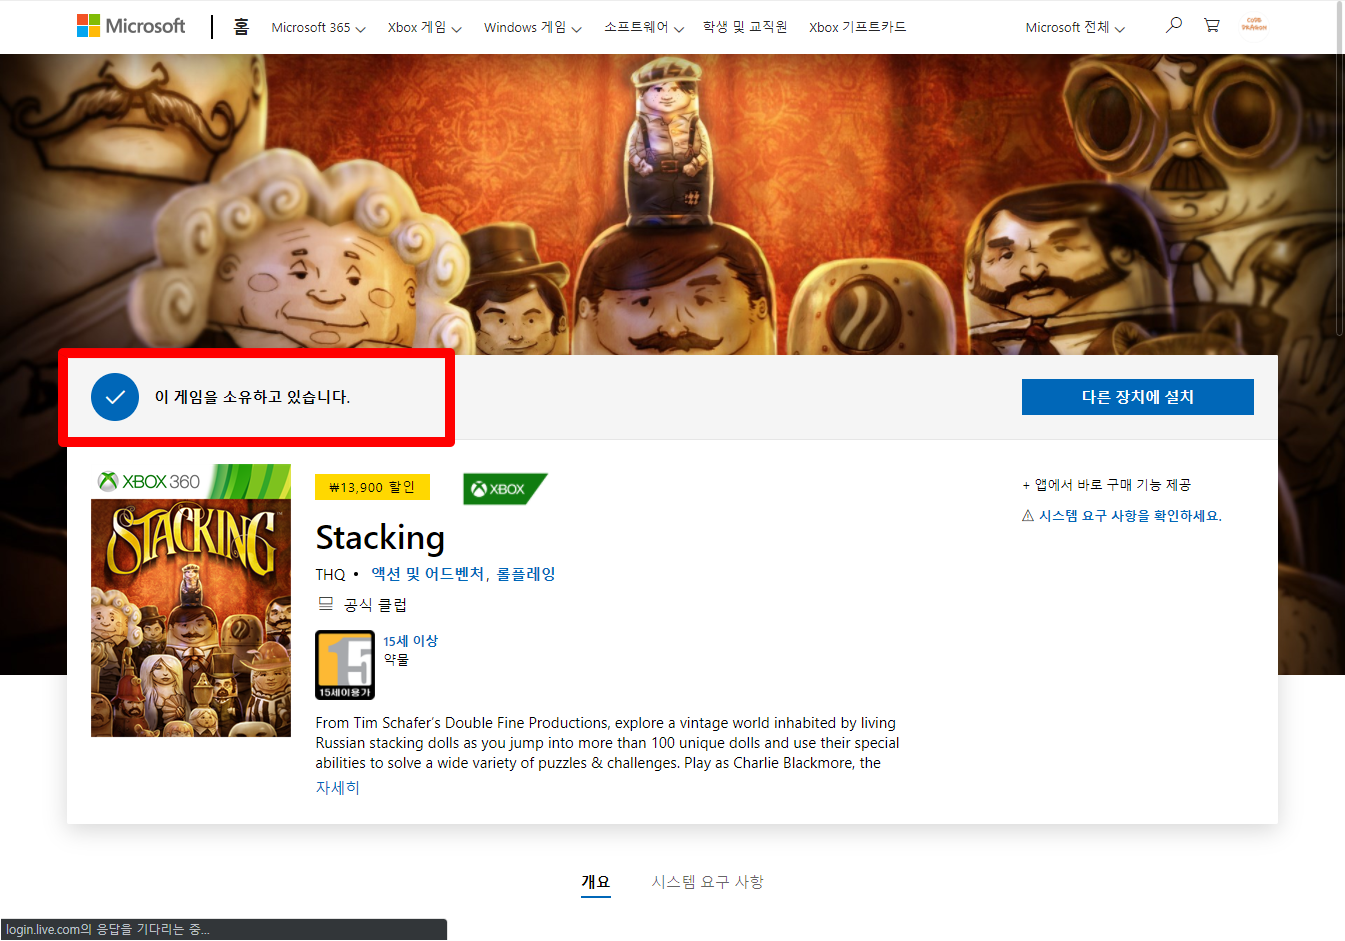Click the Stacking game title
Viewport: 1345px width, 941px height.
[380, 538]
